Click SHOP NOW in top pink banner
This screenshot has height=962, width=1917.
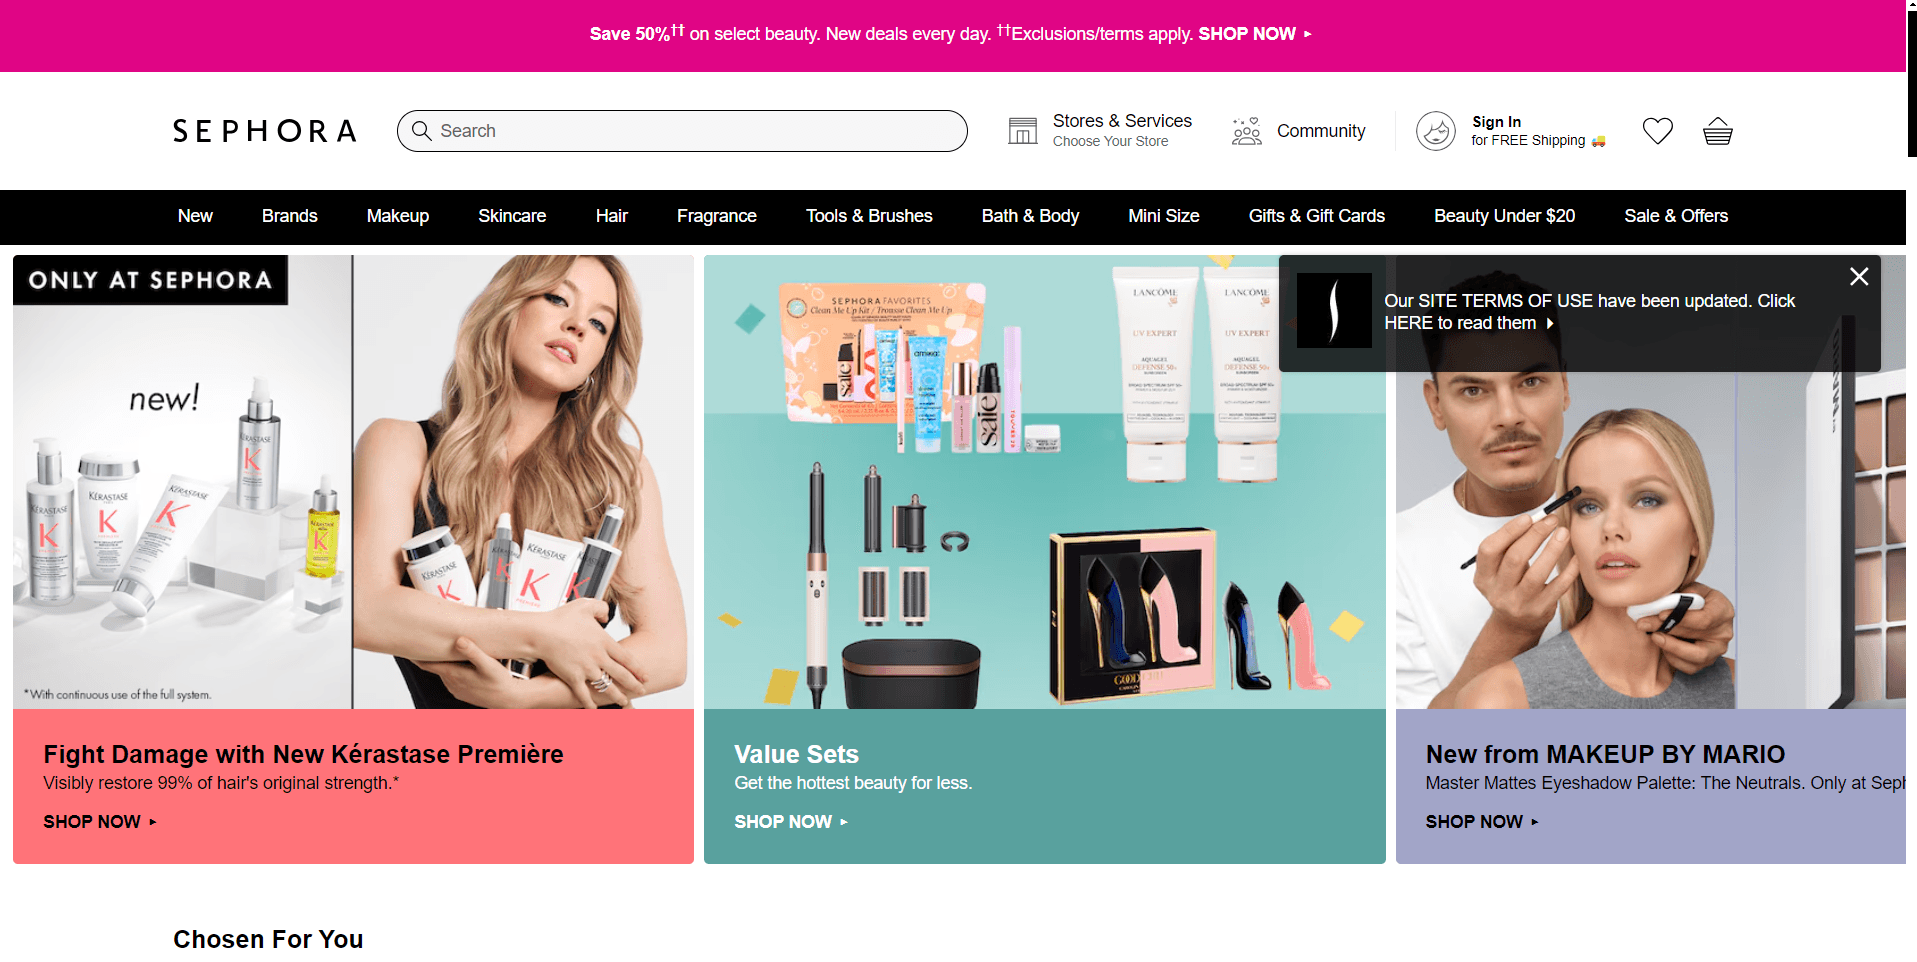[x=1255, y=34]
